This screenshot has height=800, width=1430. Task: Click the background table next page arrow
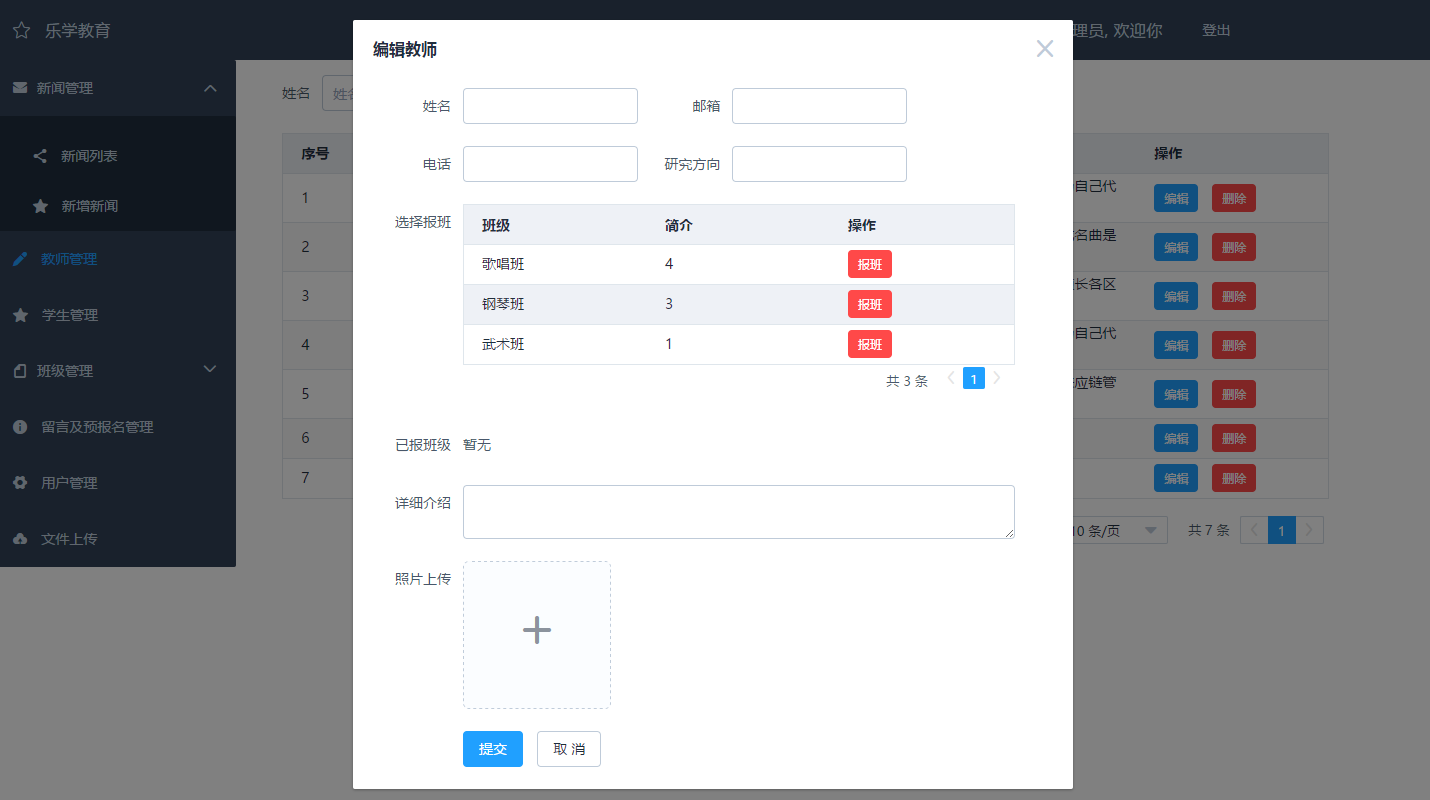[1310, 530]
